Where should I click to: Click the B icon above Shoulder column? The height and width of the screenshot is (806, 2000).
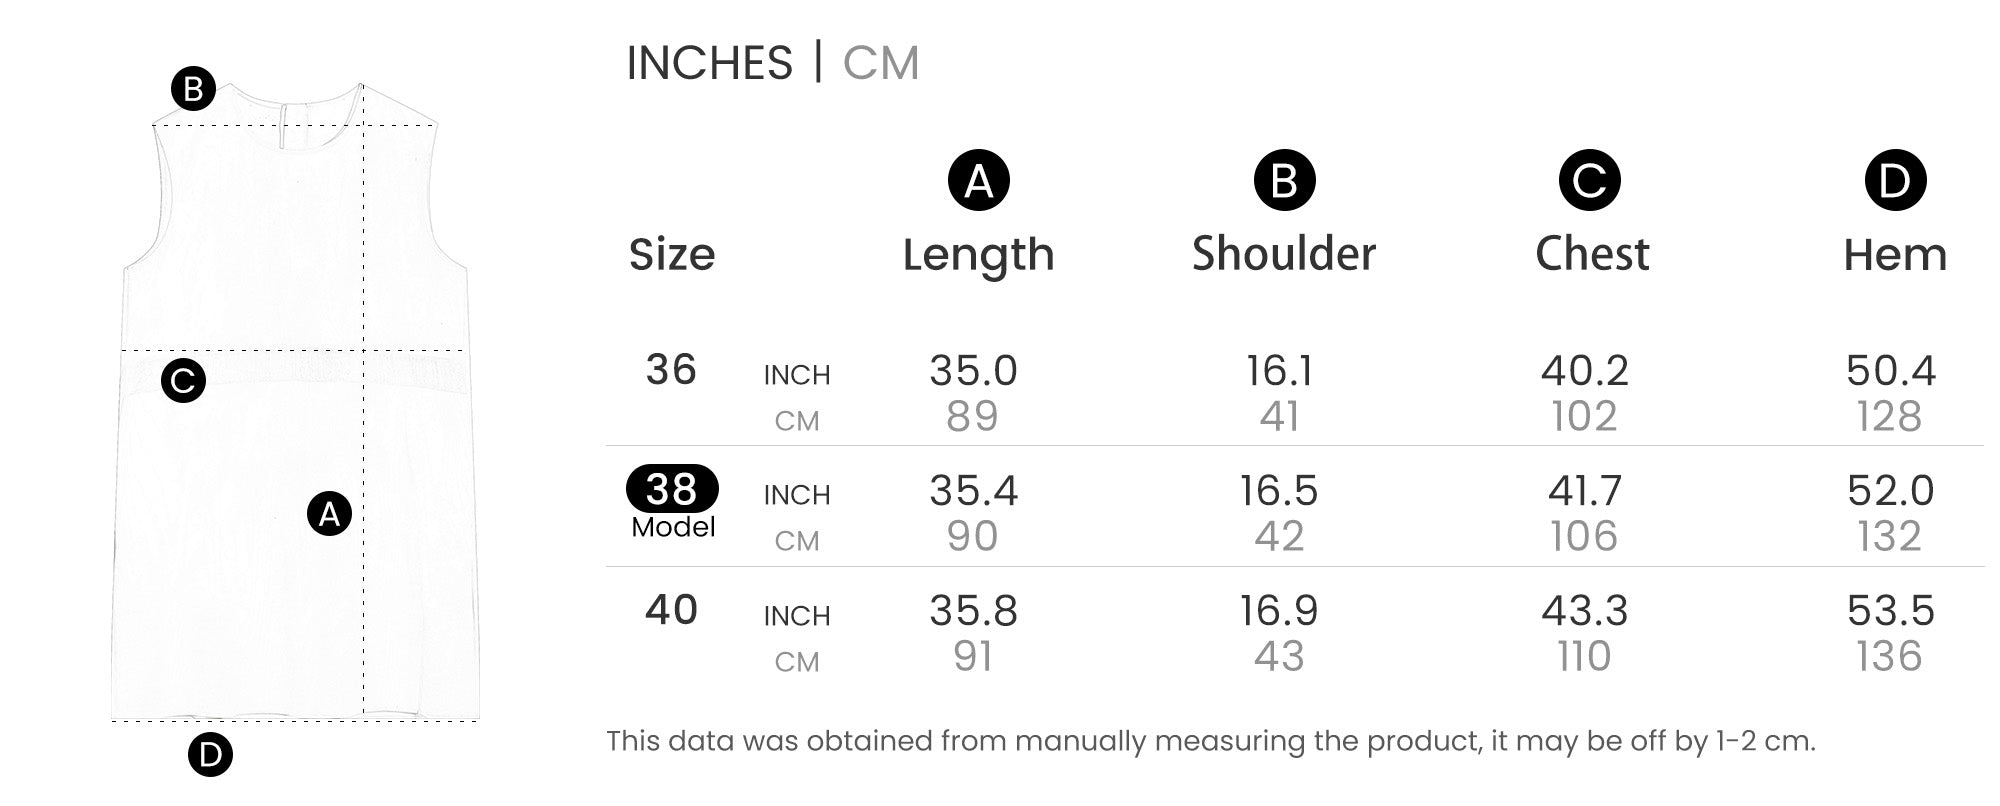1284,181
